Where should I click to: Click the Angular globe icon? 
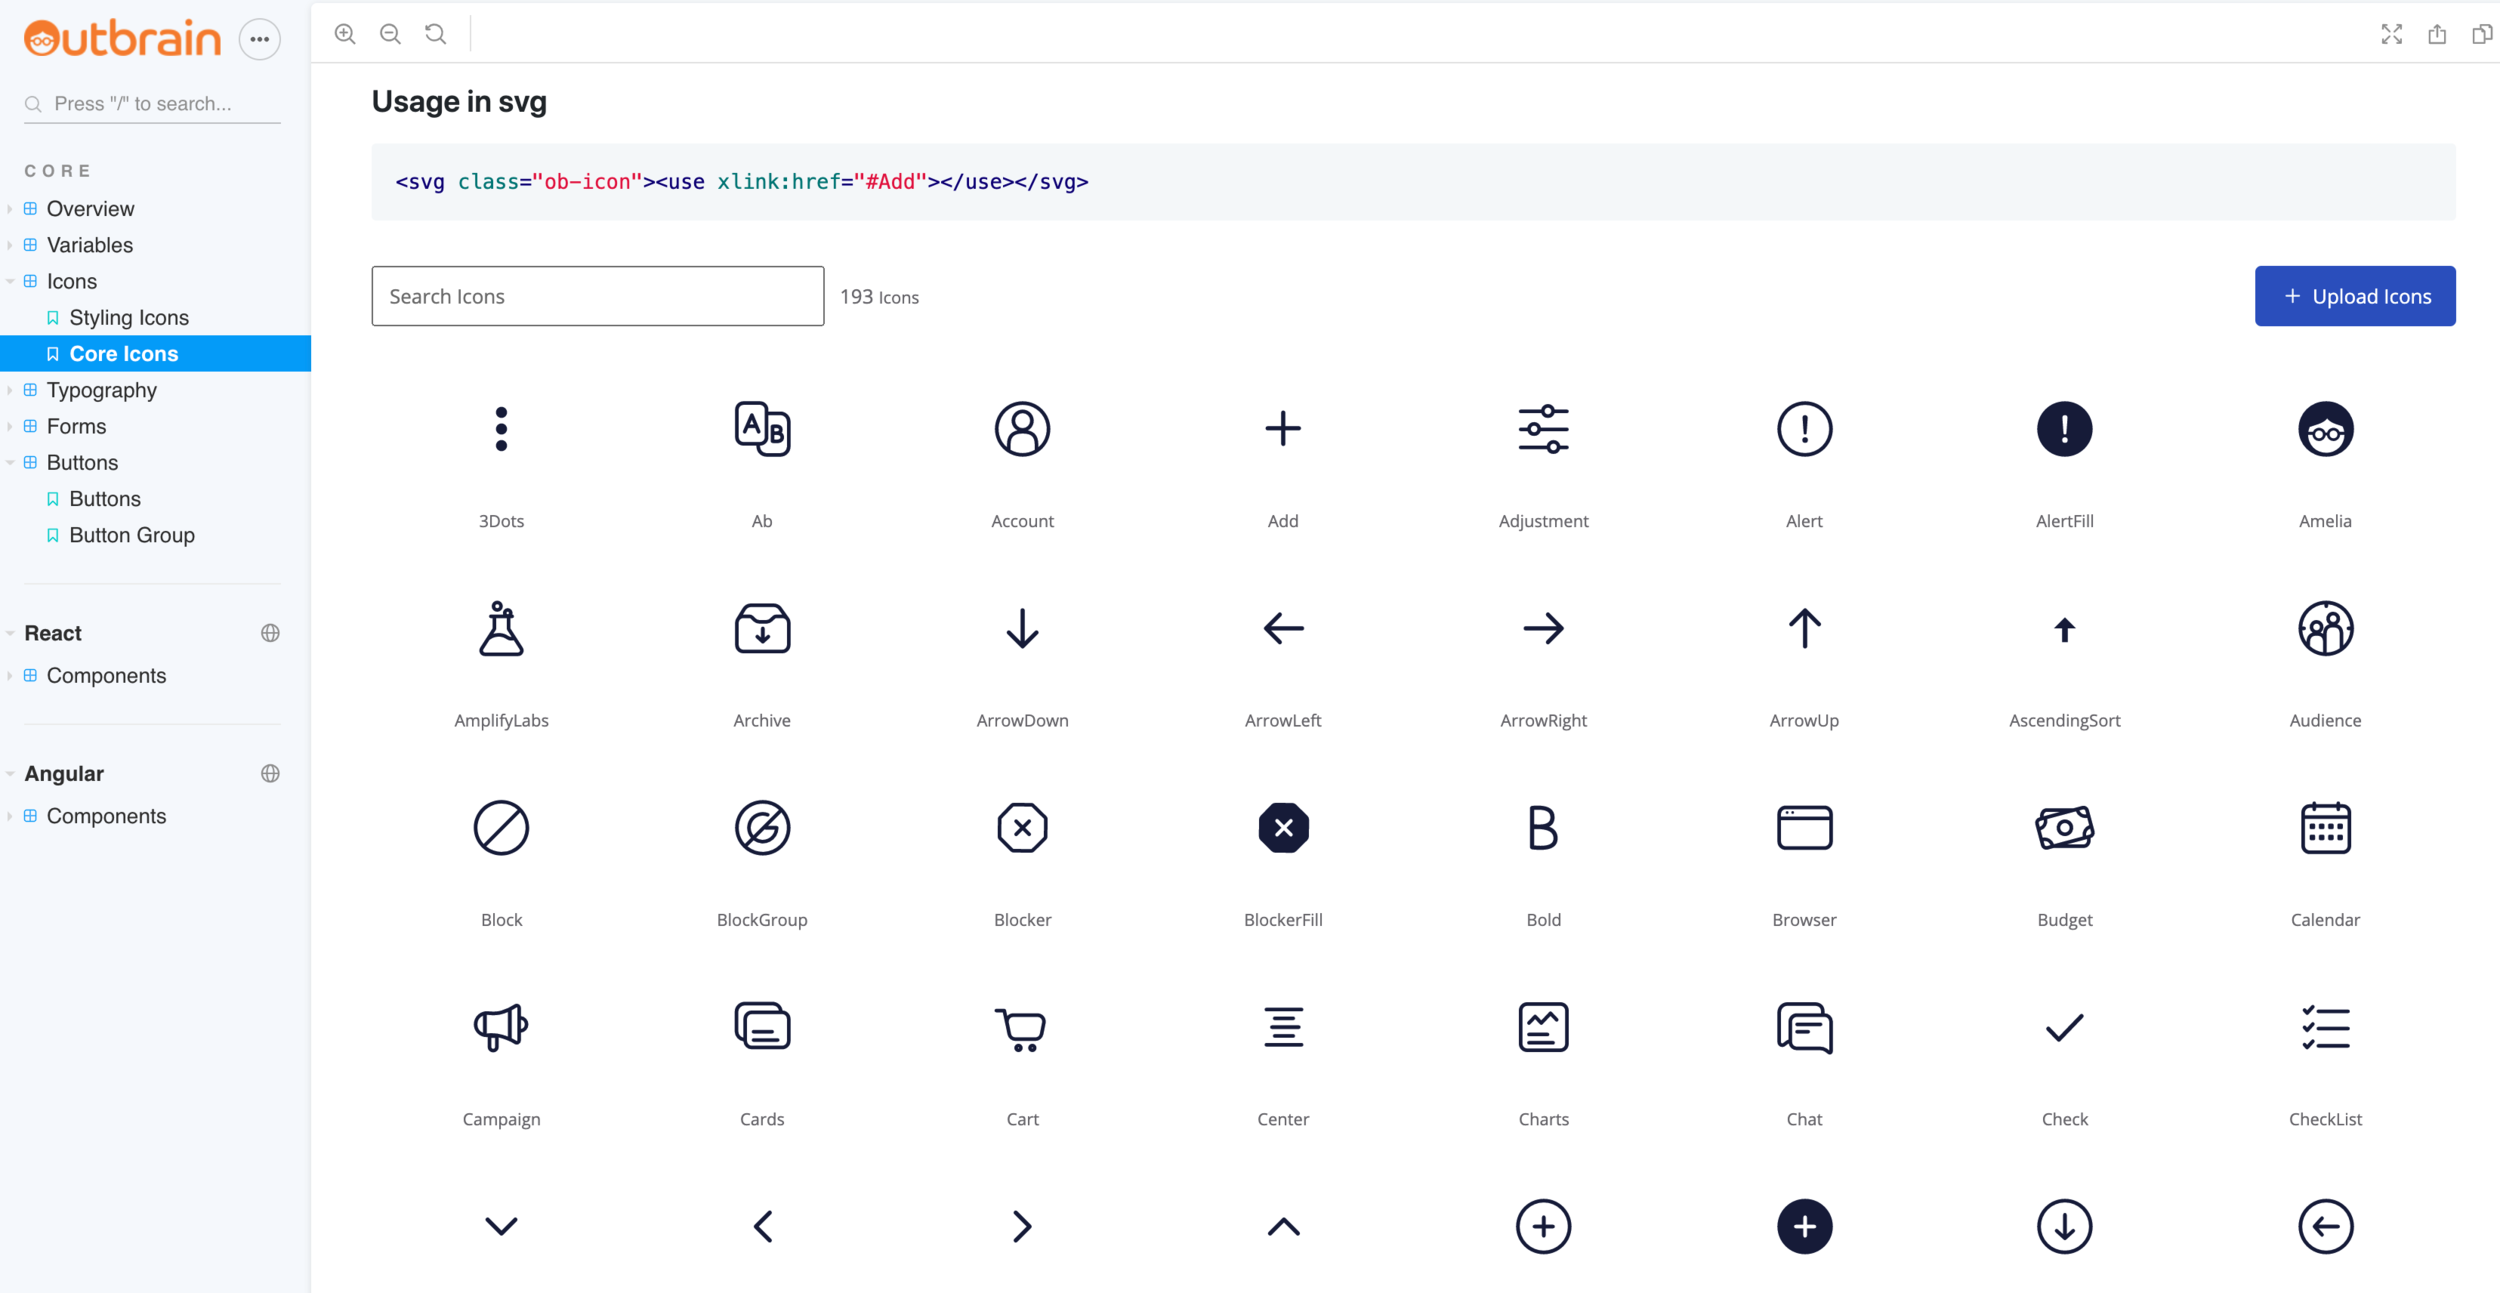[x=270, y=773]
